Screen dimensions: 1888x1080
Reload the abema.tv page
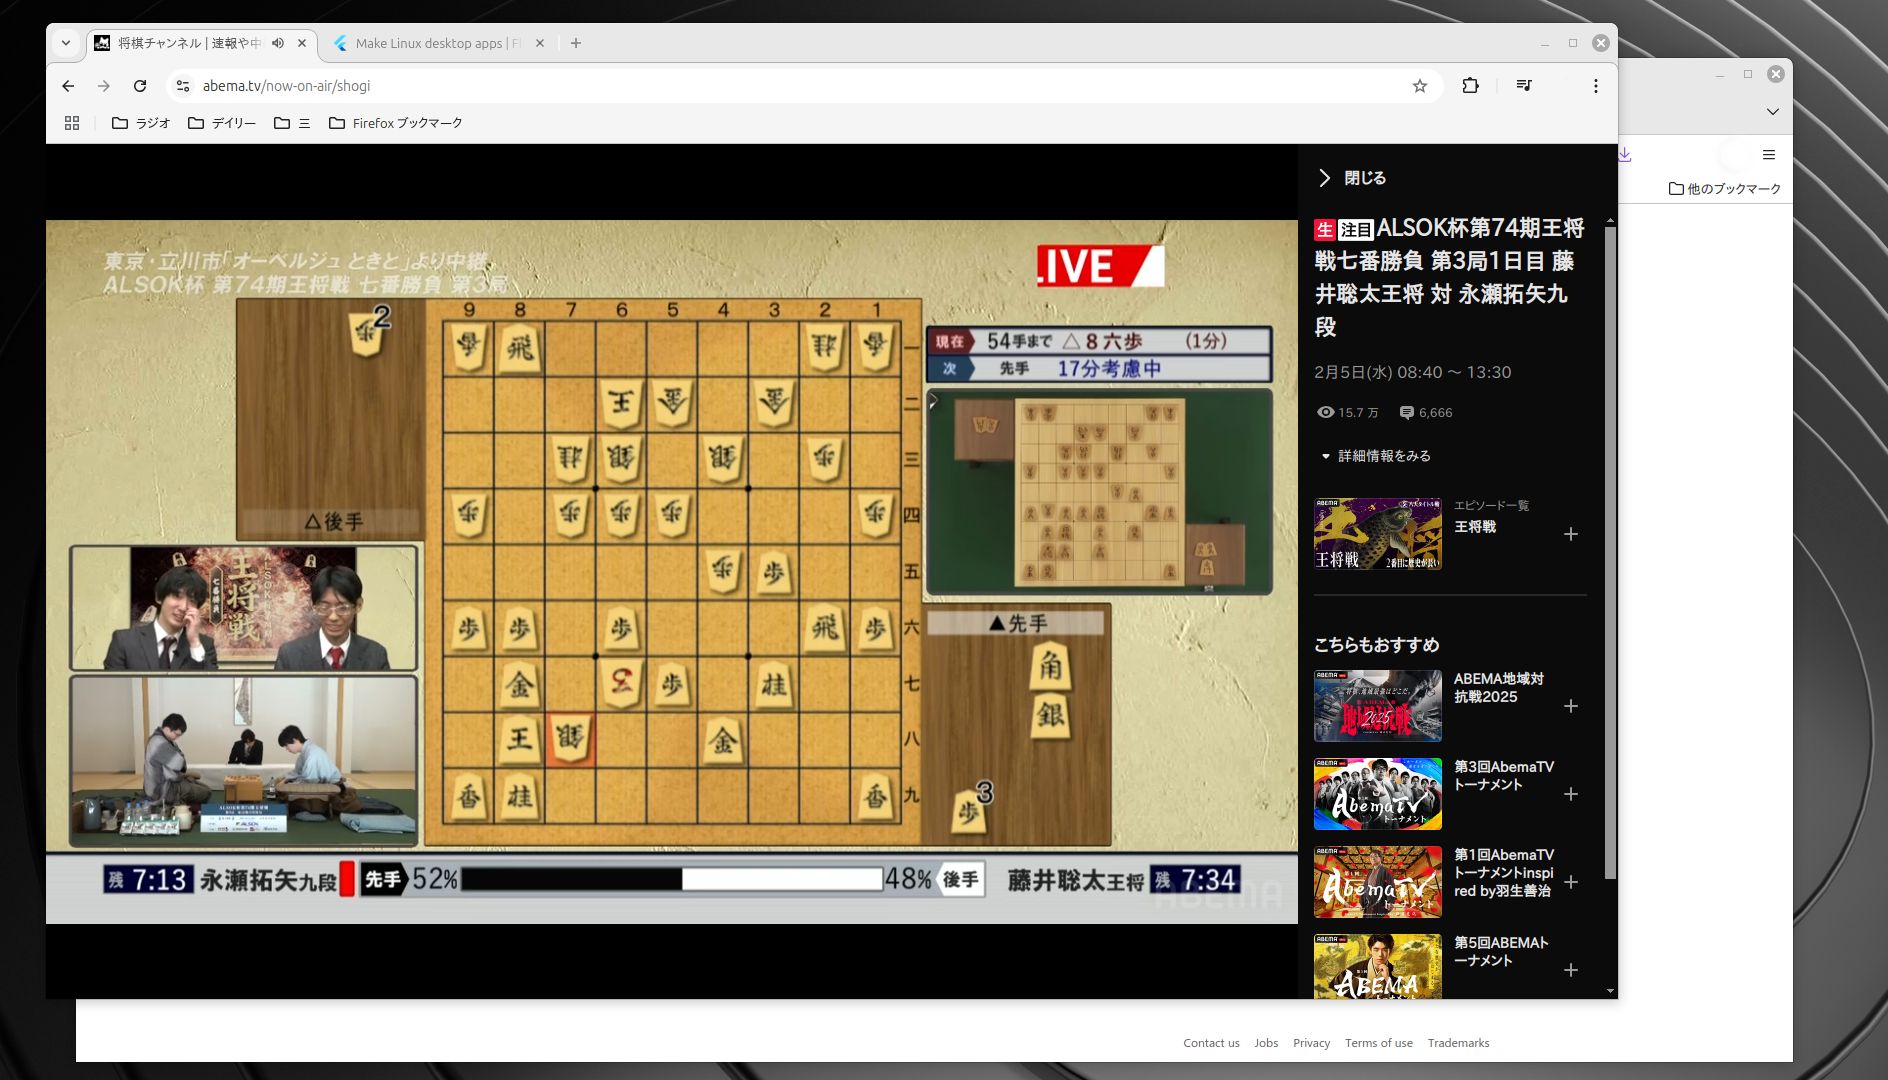click(x=140, y=86)
